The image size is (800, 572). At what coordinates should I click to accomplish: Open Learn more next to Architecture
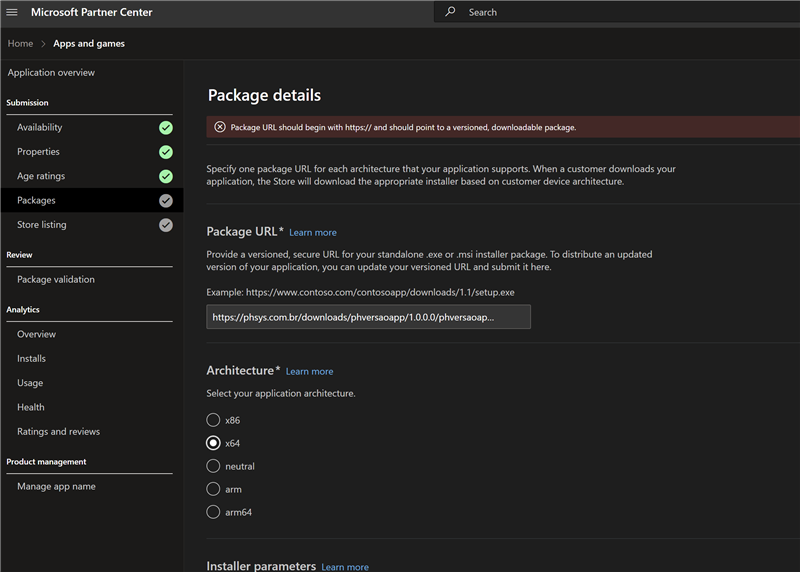309,371
